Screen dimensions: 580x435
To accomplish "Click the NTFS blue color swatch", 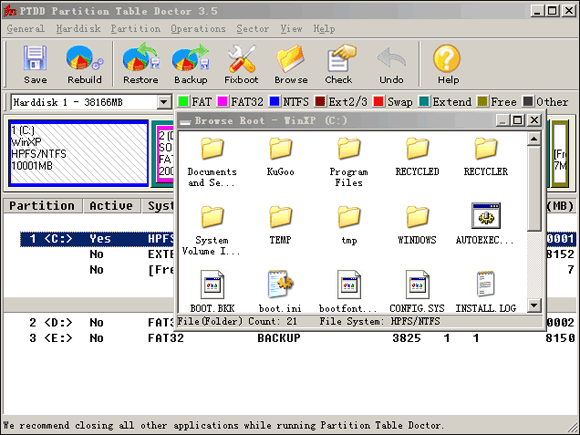I will (x=274, y=101).
